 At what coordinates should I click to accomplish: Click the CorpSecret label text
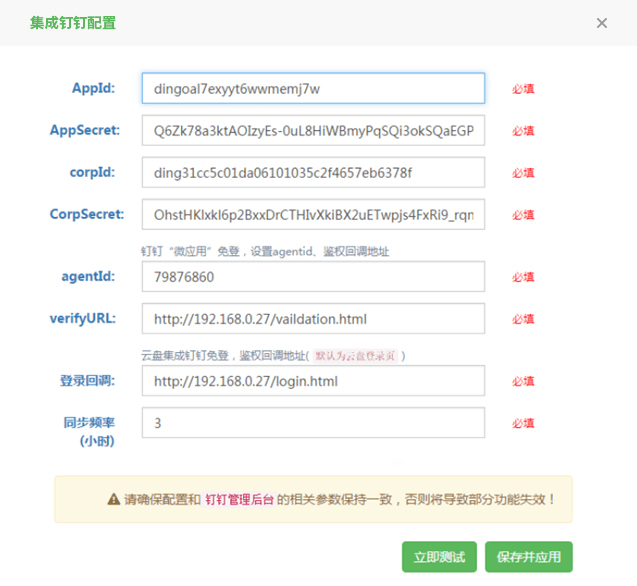click(86, 214)
